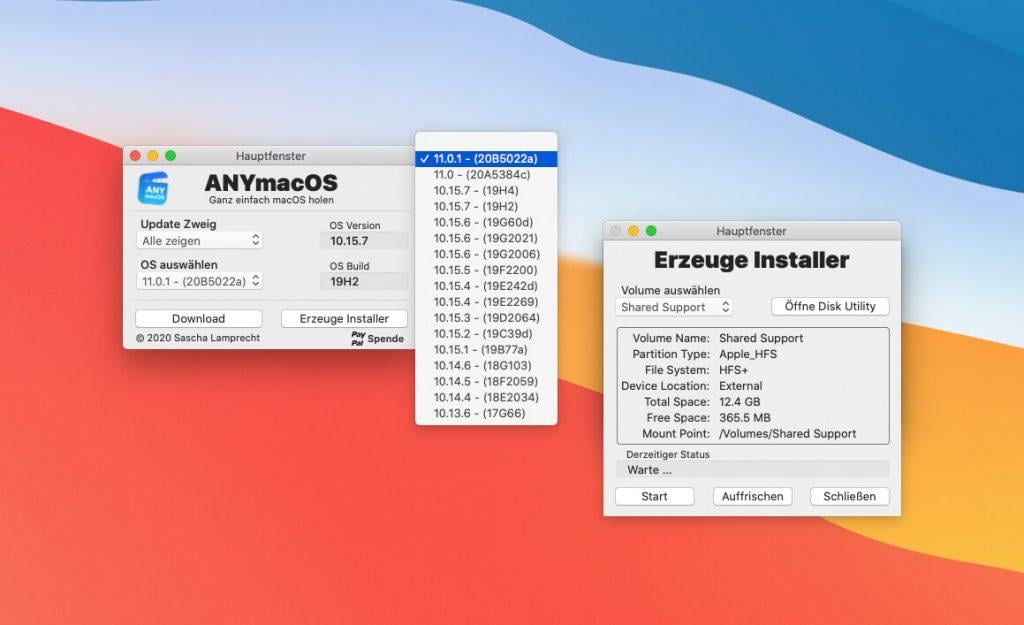Click the OS Build field showing 19H2
The image size is (1024, 625).
point(364,281)
